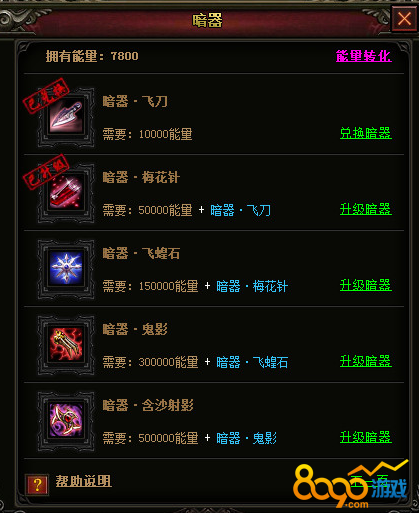The height and width of the screenshot is (513, 419).
Task: Click the 飞刀 throwing knife weapon icon
Action: point(66,117)
